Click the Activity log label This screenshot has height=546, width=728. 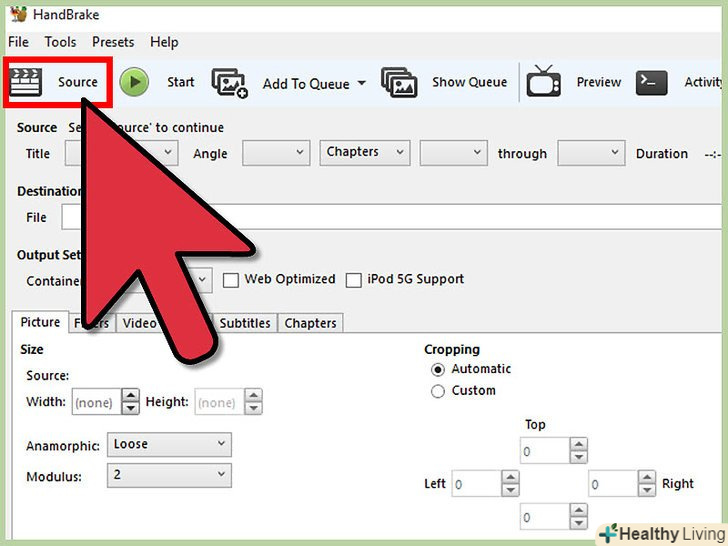pos(703,82)
